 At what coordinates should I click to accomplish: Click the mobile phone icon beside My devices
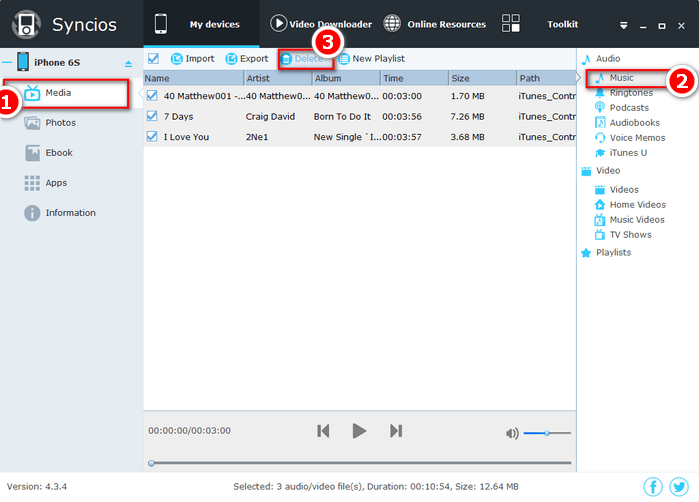click(161, 24)
